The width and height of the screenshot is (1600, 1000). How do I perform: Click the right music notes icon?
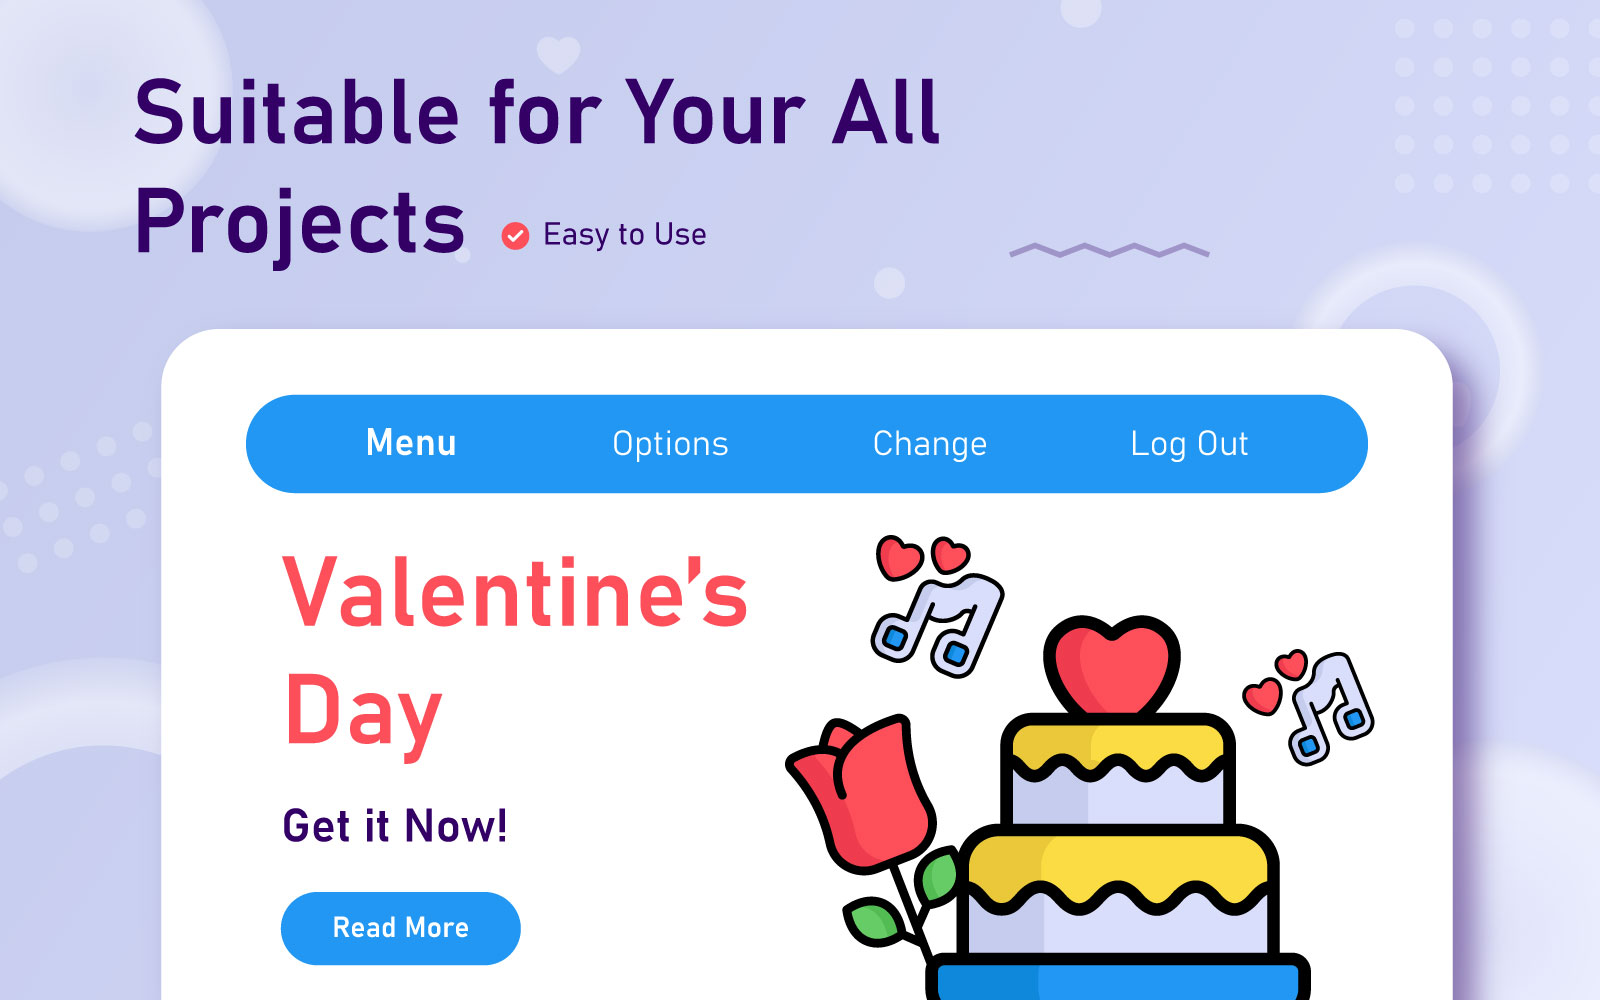click(x=1331, y=708)
